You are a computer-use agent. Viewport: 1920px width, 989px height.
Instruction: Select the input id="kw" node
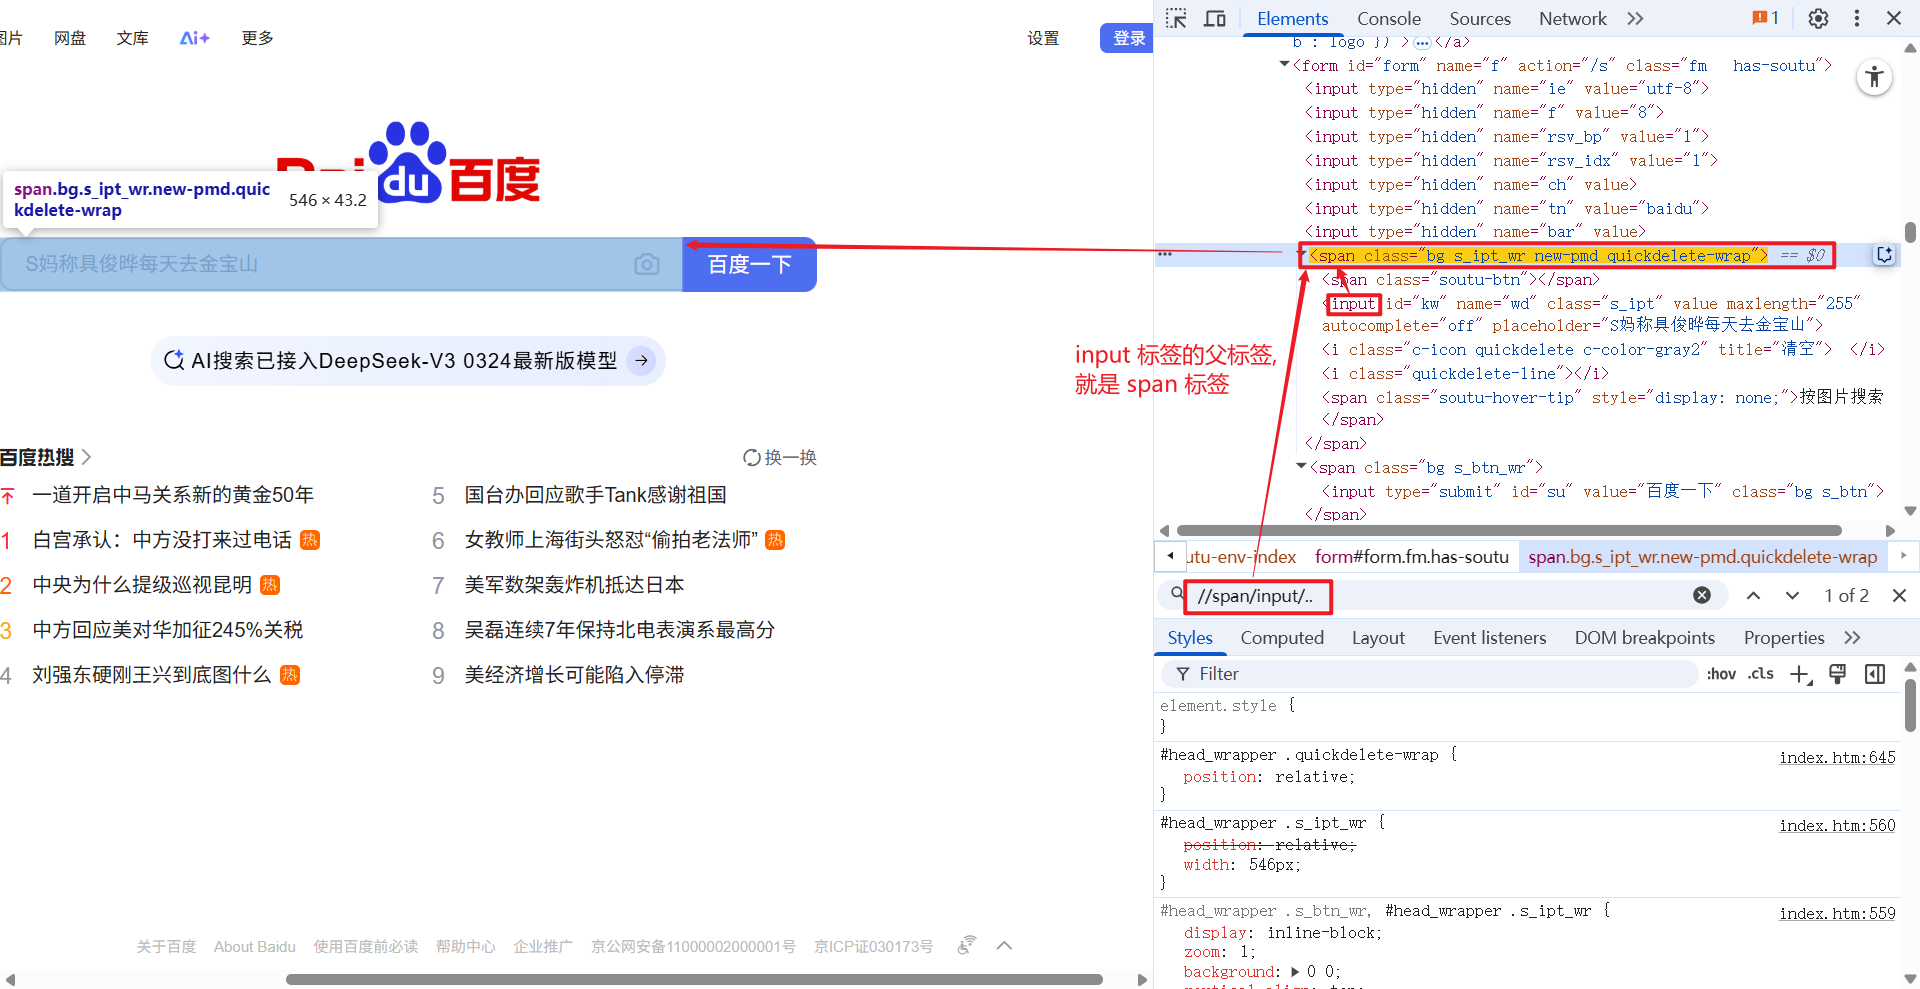tap(1590, 314)
